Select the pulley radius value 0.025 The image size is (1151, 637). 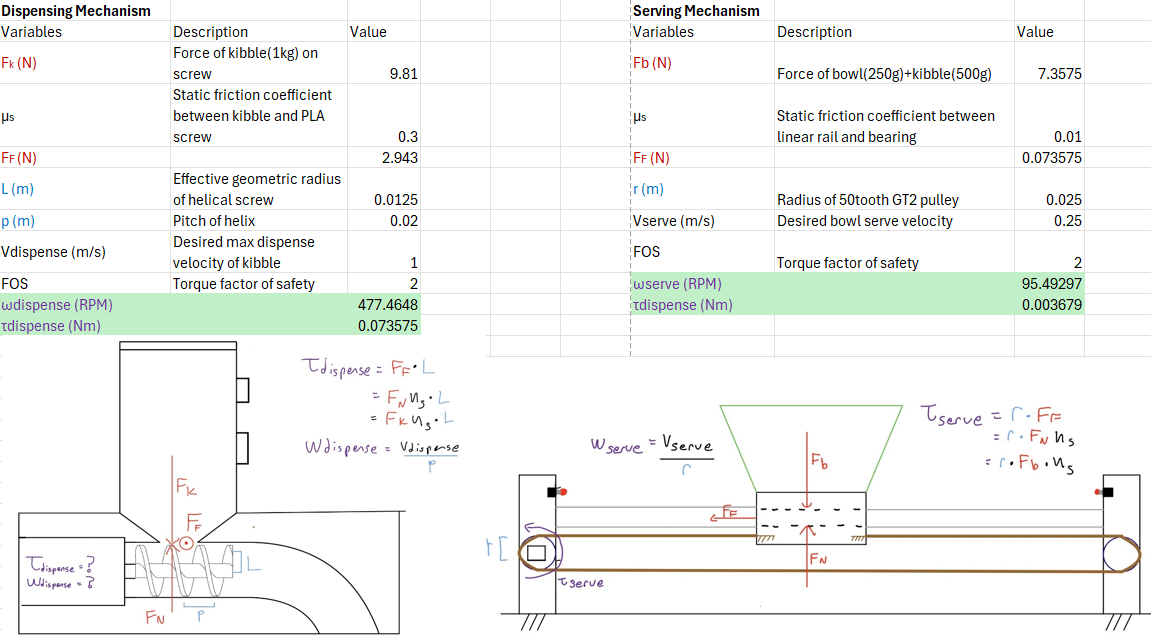[x=1048, y=200]
